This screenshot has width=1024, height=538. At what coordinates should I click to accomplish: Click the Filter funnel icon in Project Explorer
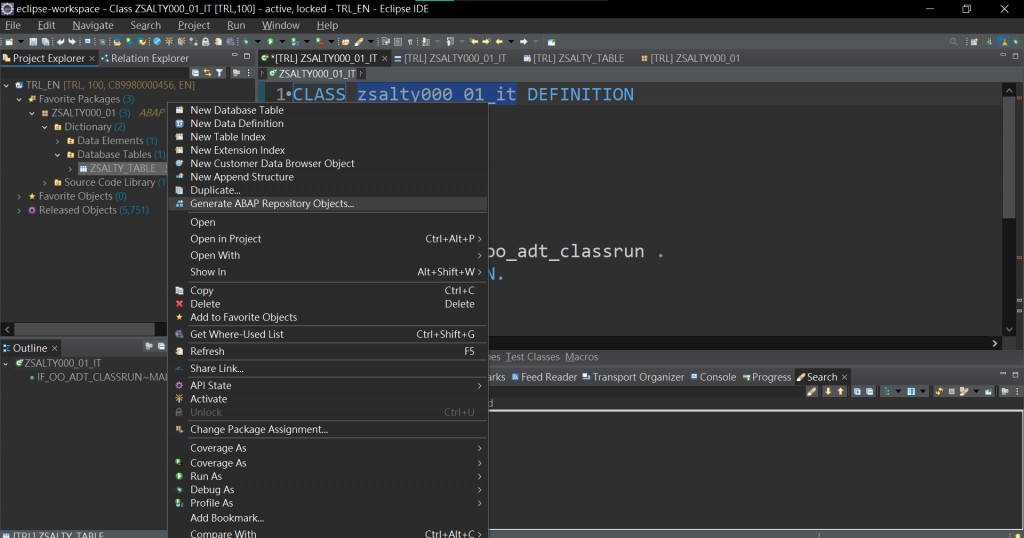click(x=219, y=72)
